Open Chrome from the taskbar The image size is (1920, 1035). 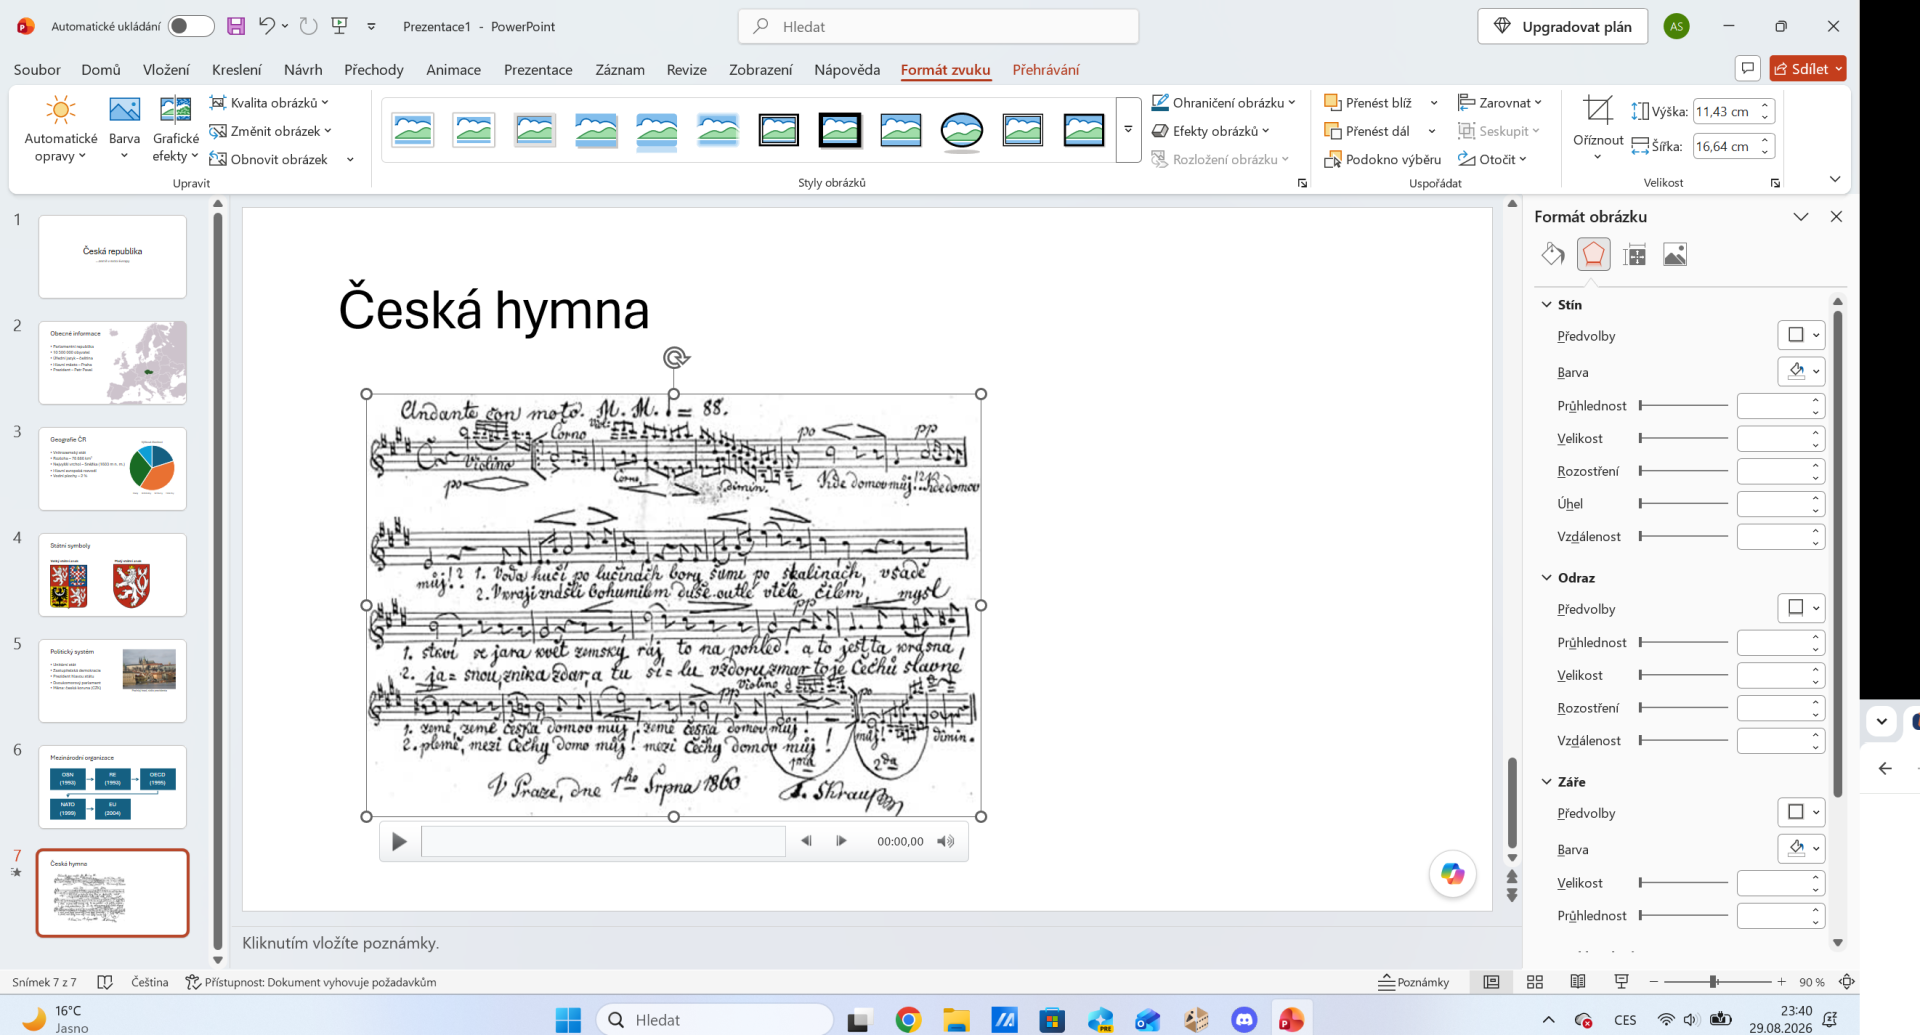[908, 1020]
